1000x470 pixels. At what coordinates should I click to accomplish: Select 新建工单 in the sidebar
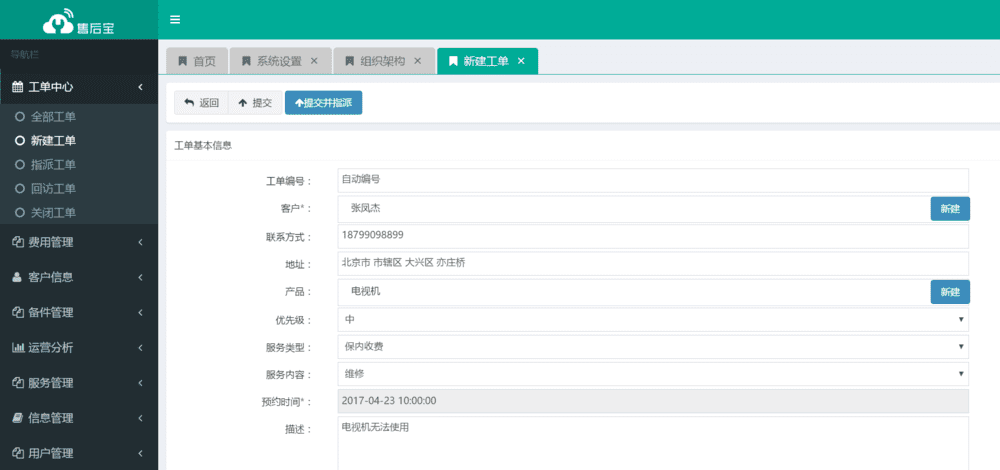[x=54, y=141]
